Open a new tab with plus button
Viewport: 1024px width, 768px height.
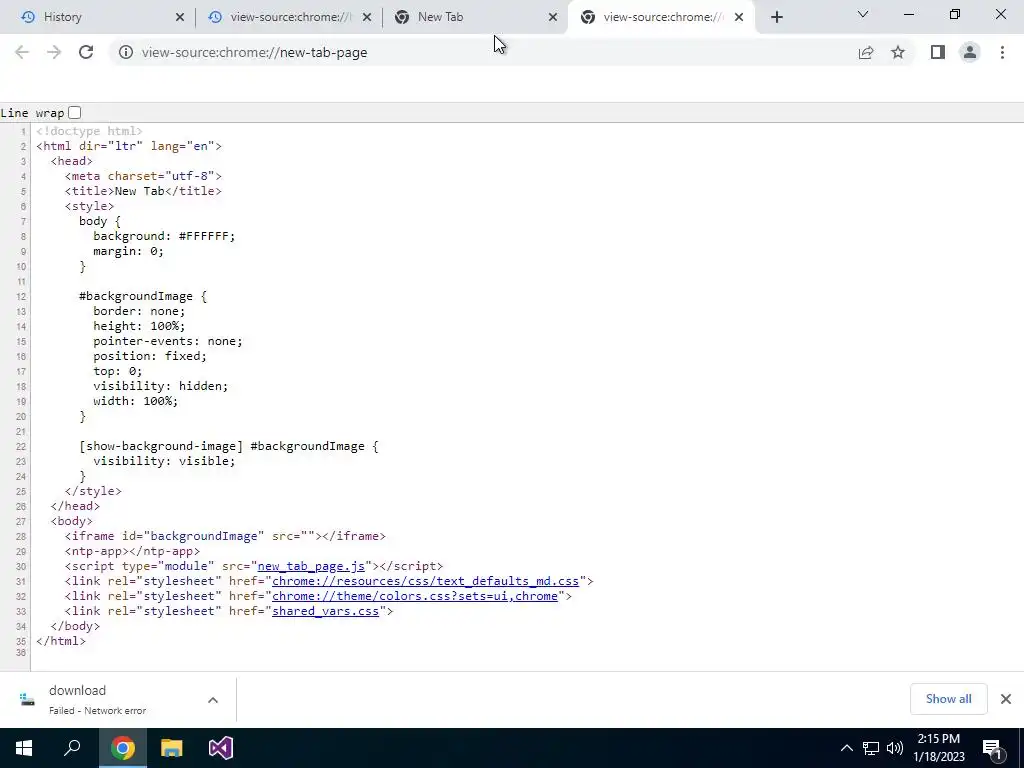coord(776,17)
